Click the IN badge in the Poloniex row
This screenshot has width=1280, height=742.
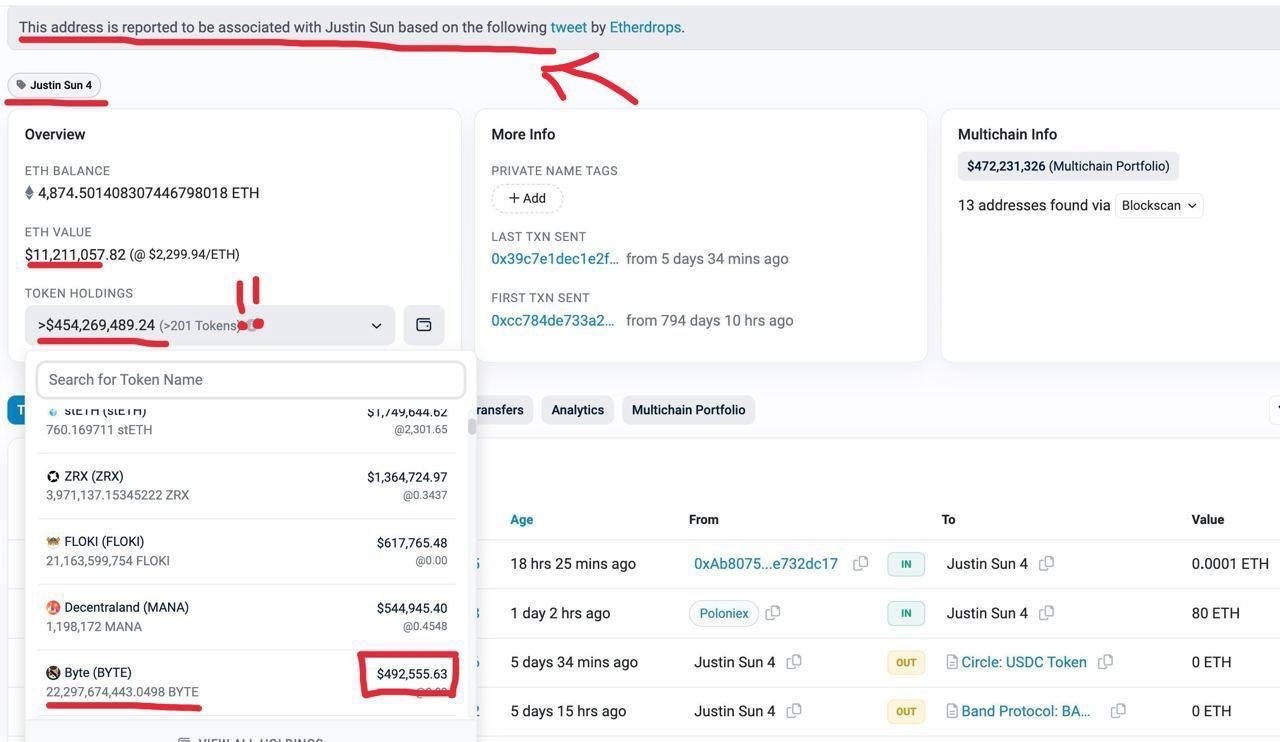(906, 613)
